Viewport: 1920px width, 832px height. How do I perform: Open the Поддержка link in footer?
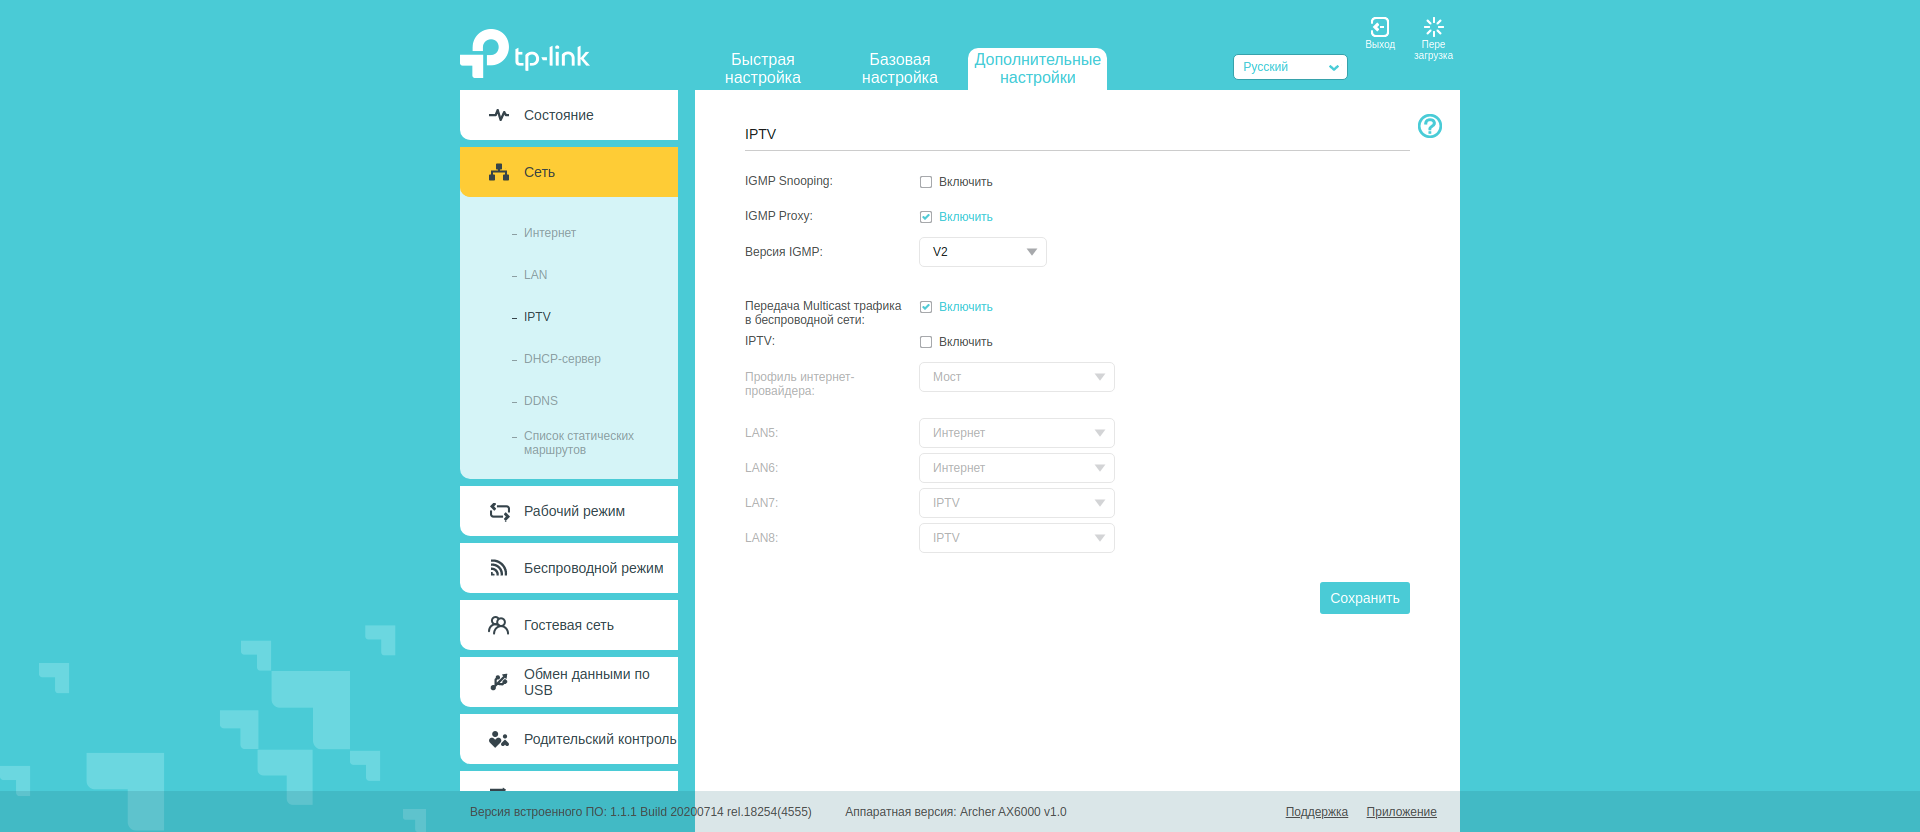point(1316,812)
